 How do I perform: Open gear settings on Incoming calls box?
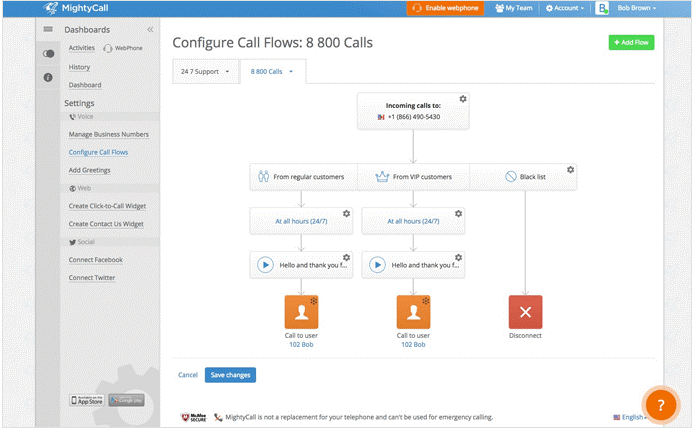(463, 99)
